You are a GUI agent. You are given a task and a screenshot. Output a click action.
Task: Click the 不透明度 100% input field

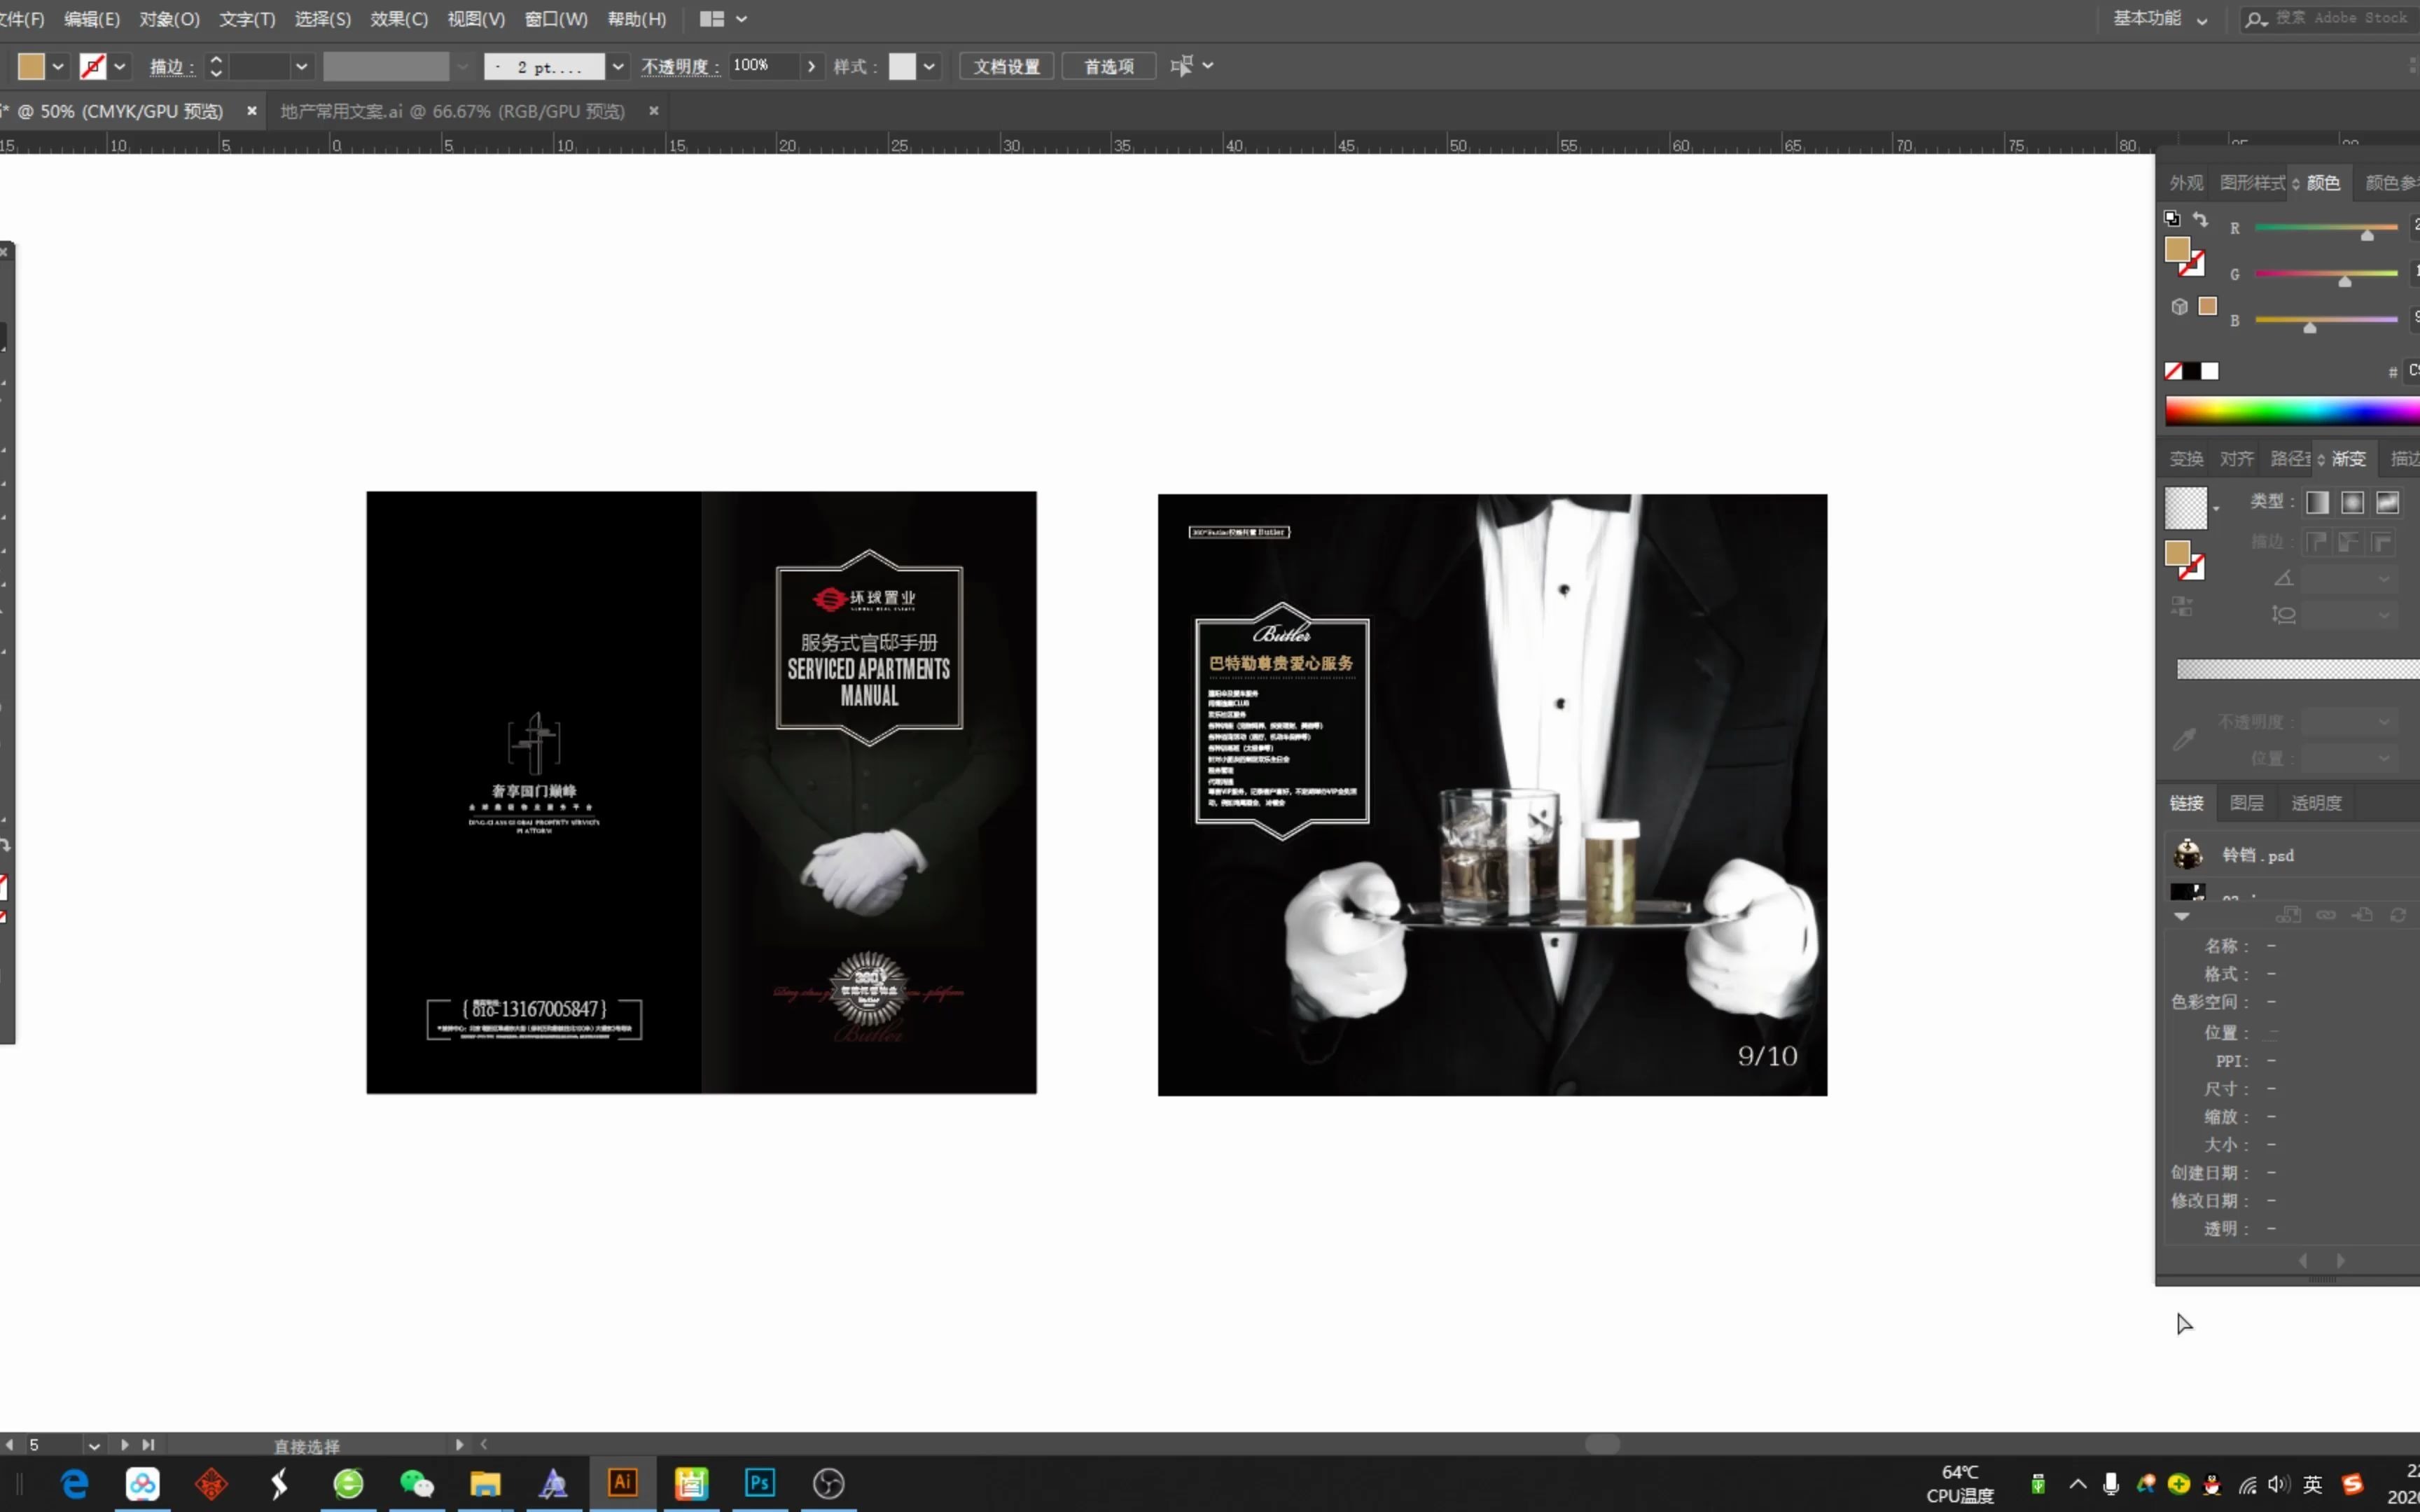[x=762, y=66]
